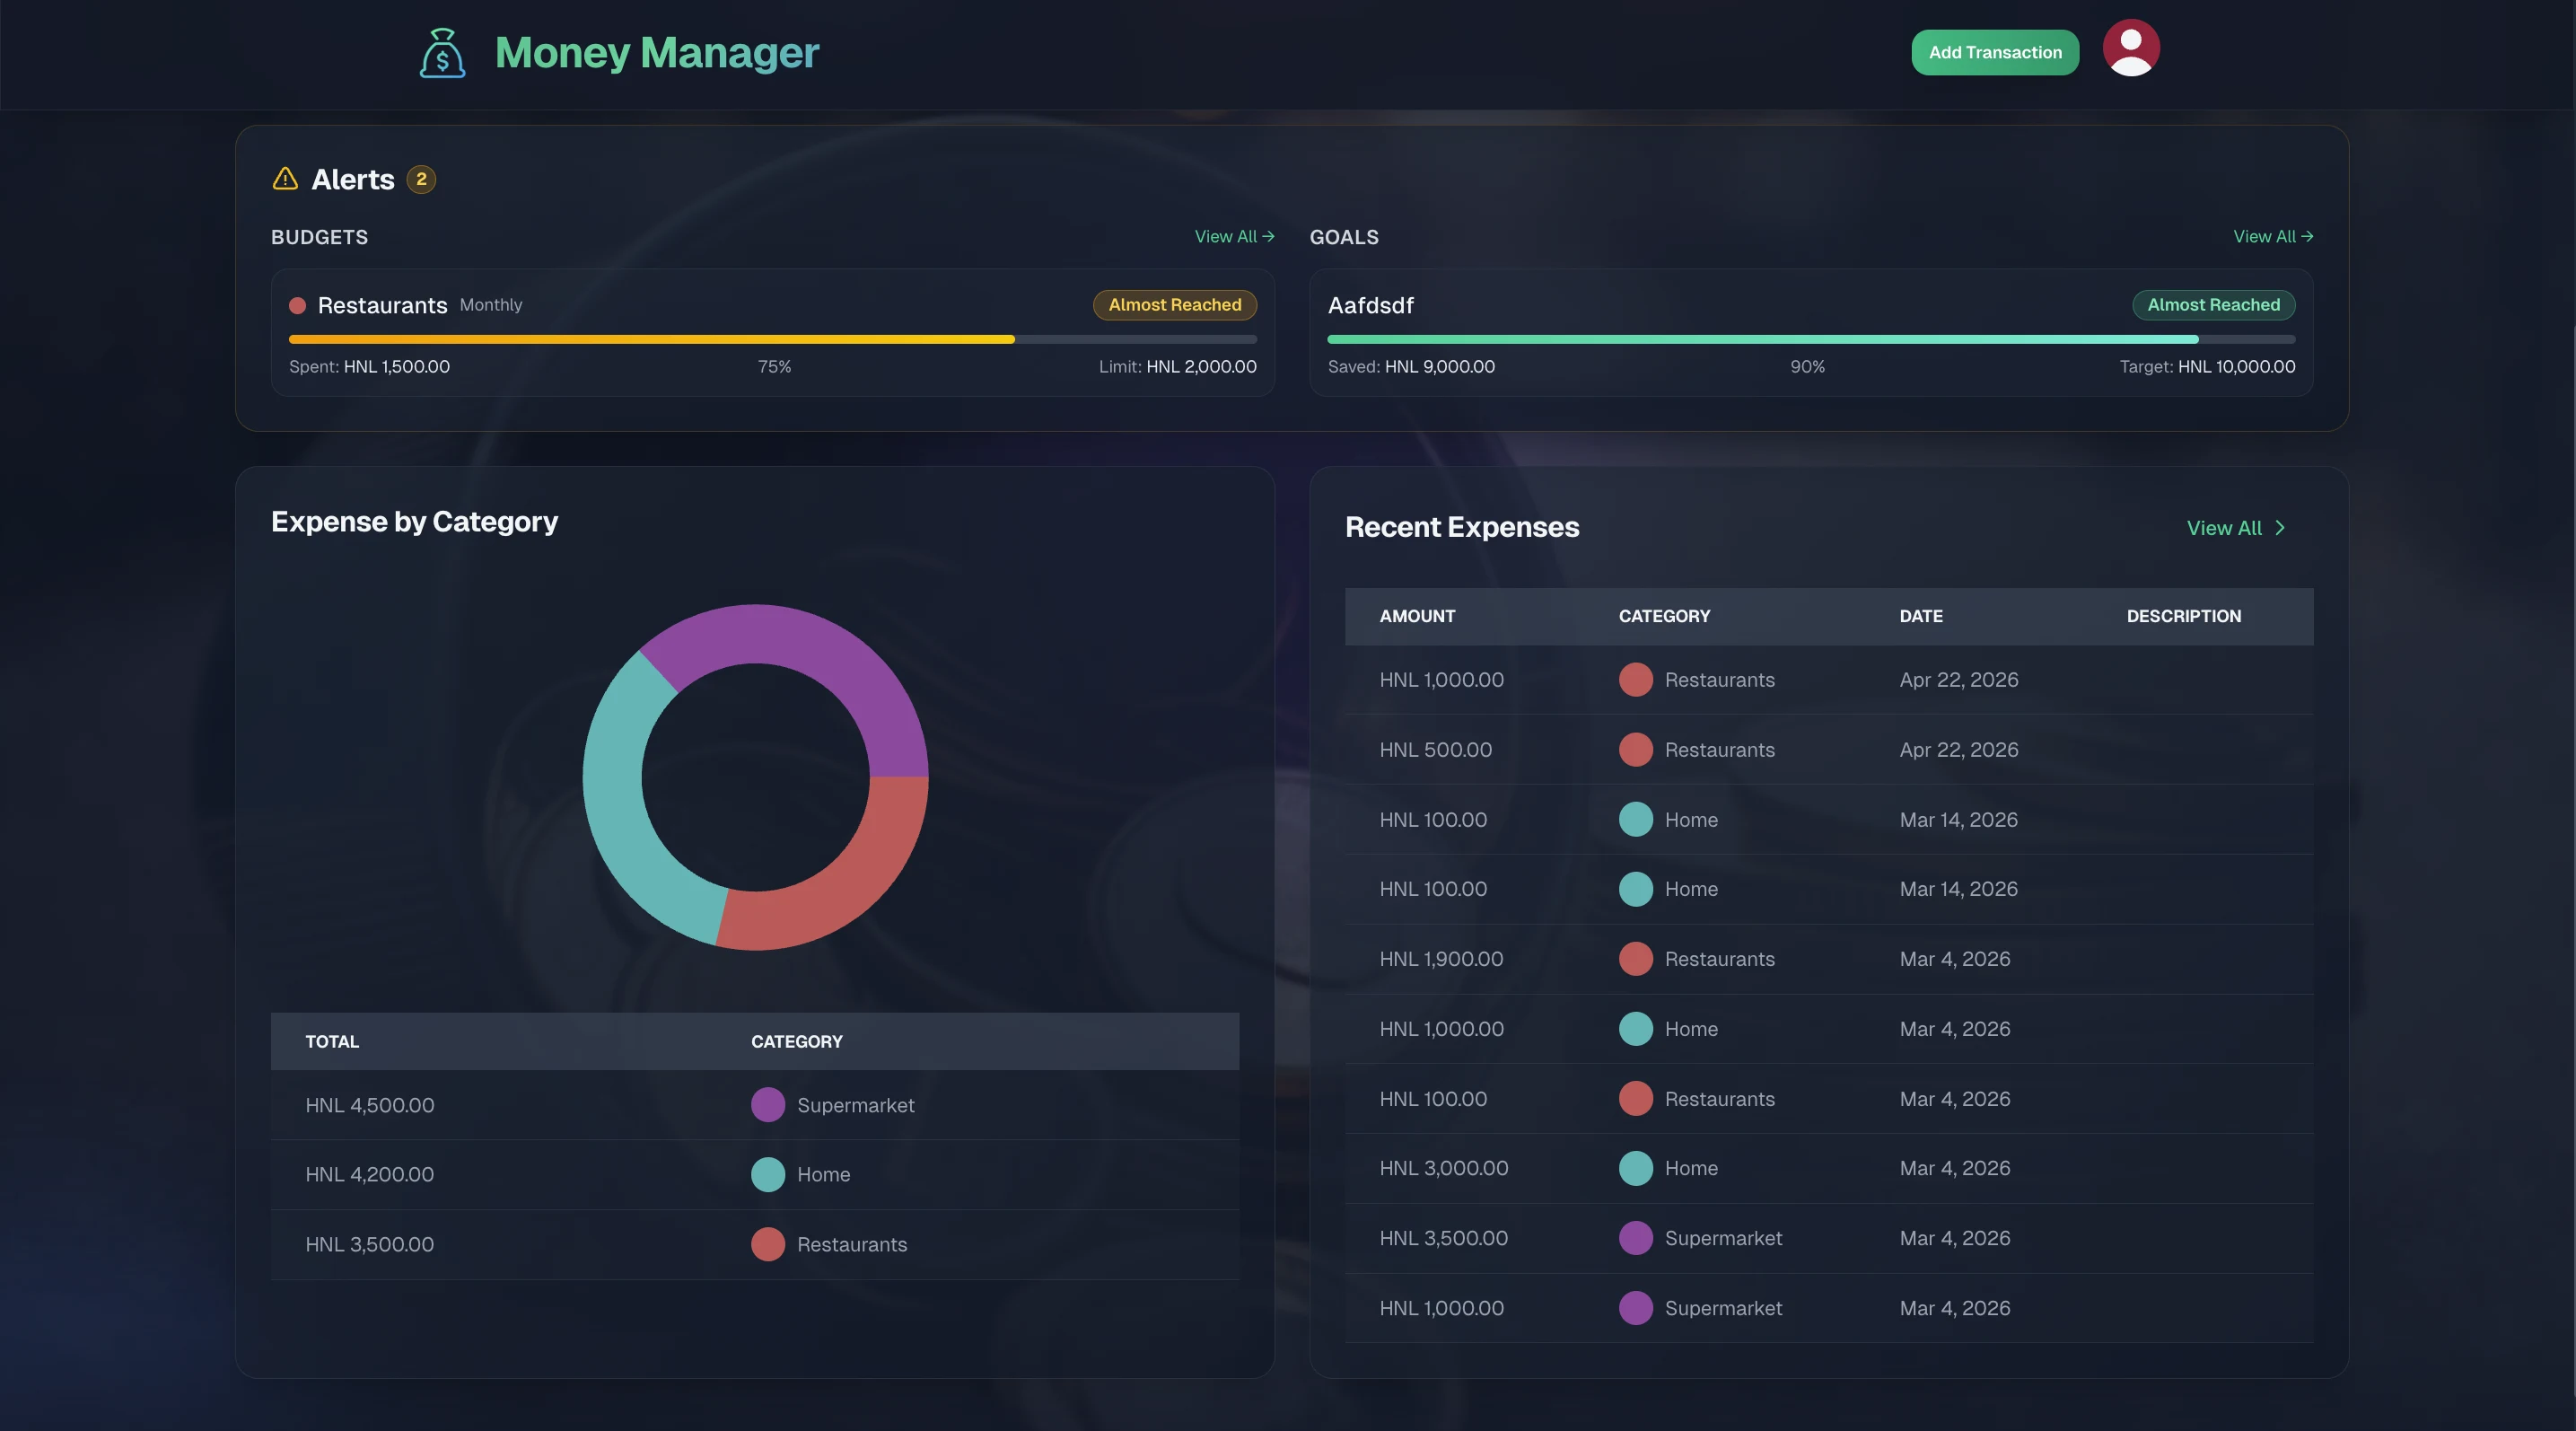Click the Restaurants icon in HNL 500.00 row

pyautogui.click(x=1636, y=750)
